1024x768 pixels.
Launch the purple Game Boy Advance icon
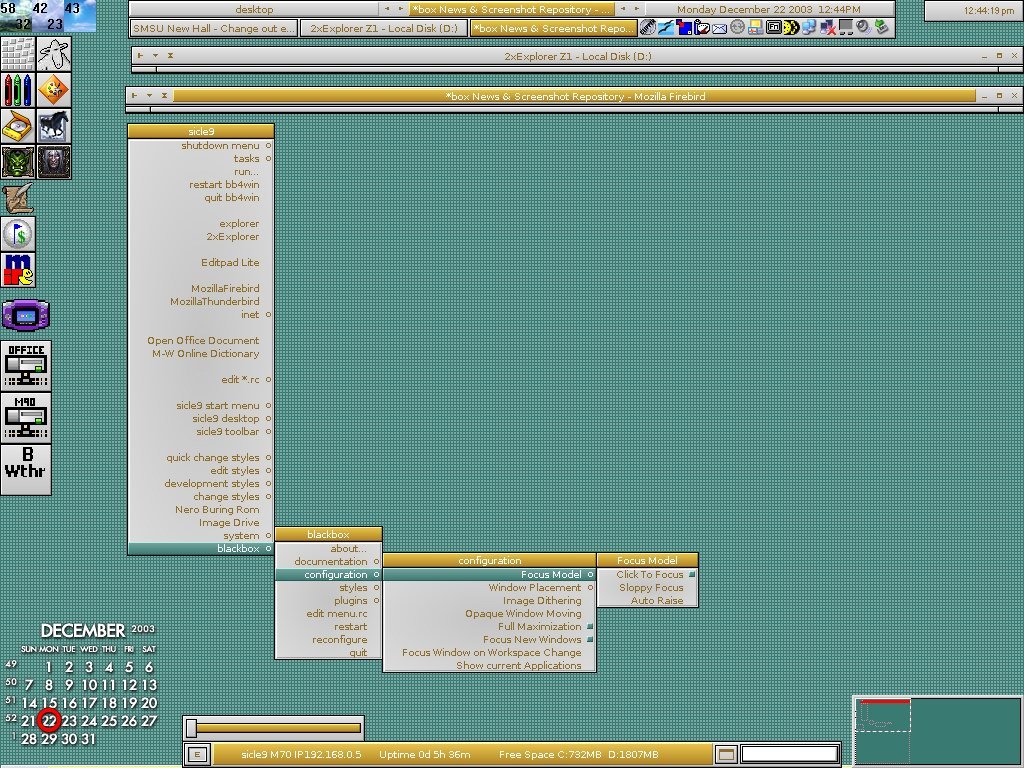(x=25, y=315)
